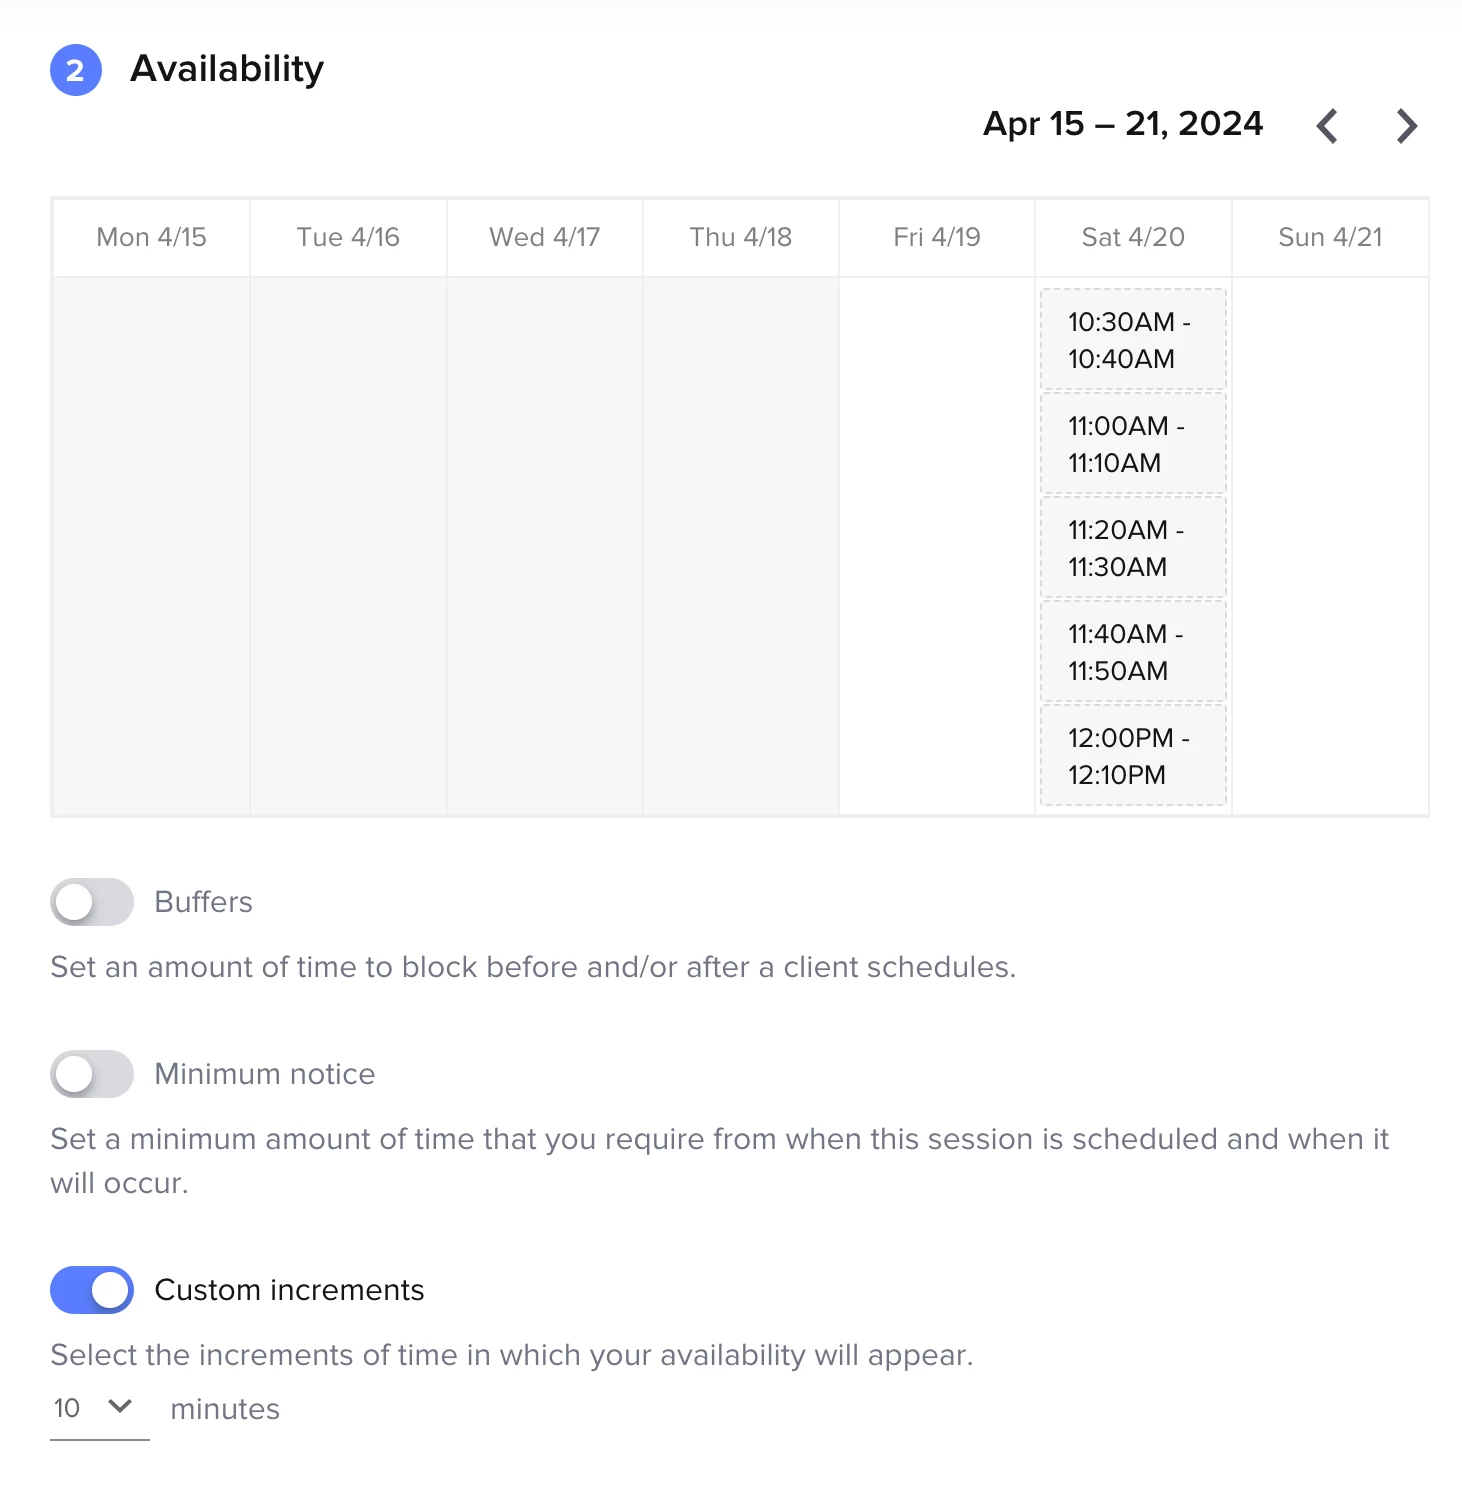Pick the 11:40AM - 11:50AM time block

pos(1133,652)
